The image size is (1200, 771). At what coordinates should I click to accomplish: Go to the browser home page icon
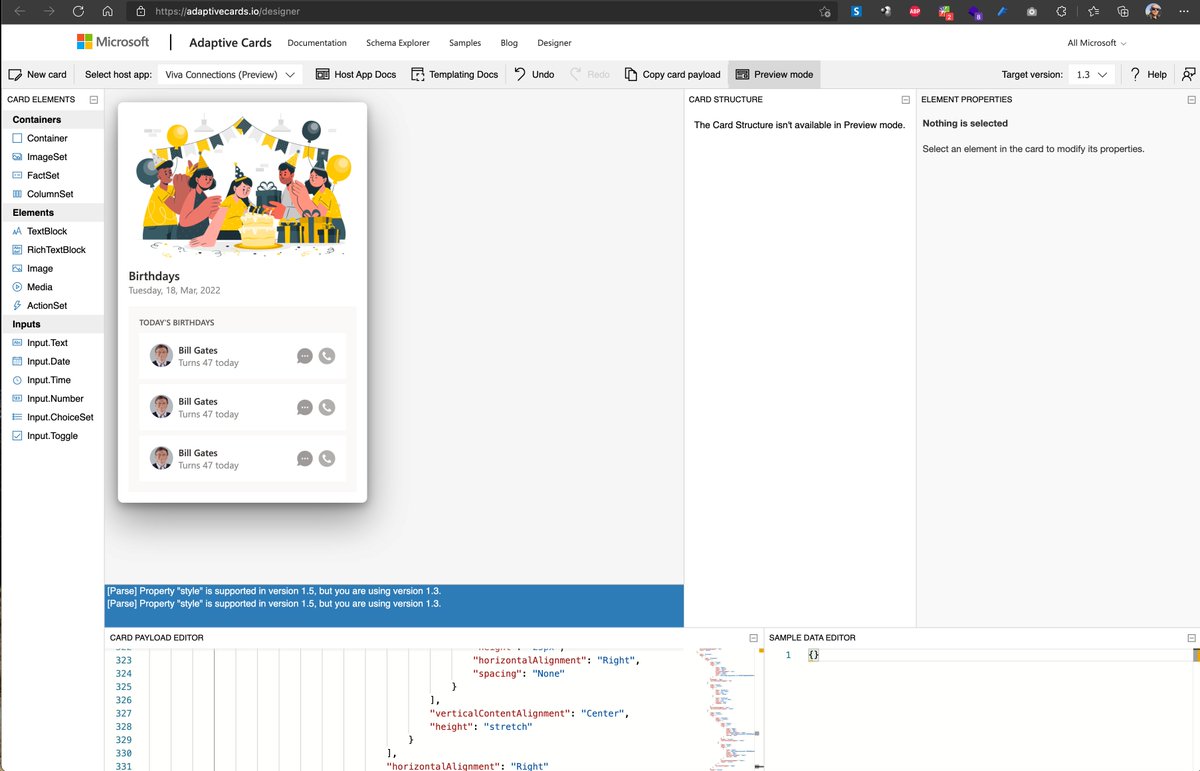108,12
